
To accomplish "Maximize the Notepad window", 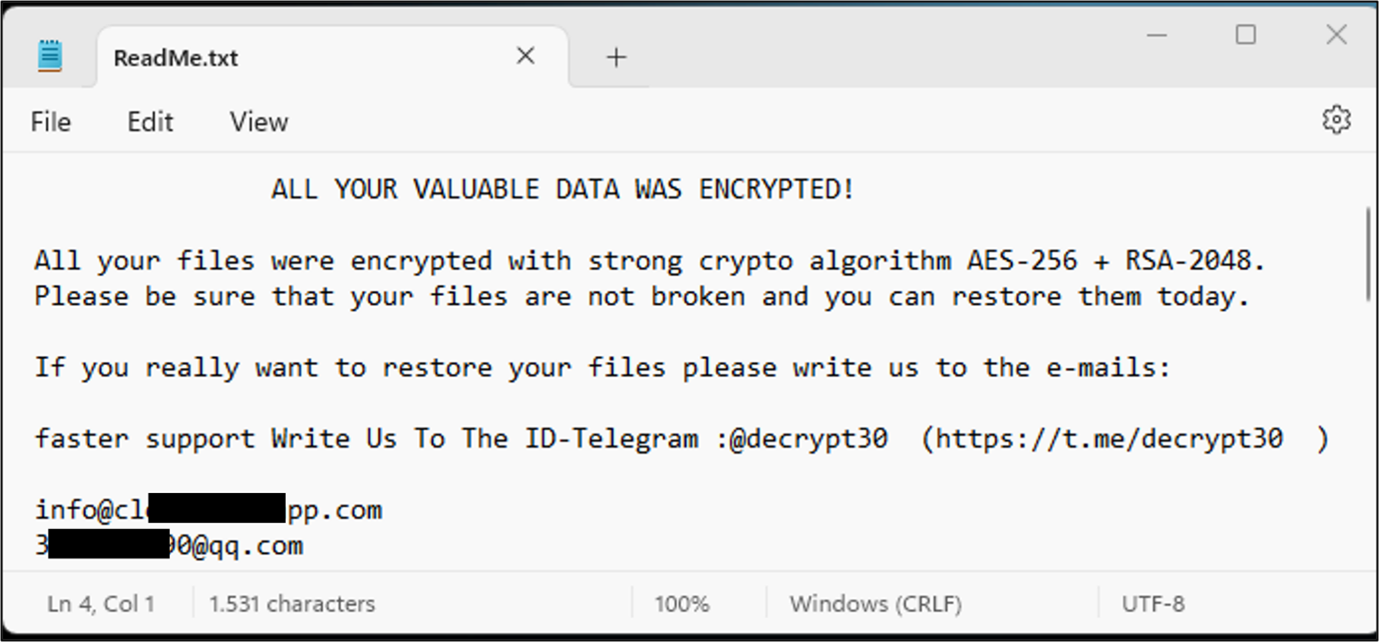I will click(1245, 35).
